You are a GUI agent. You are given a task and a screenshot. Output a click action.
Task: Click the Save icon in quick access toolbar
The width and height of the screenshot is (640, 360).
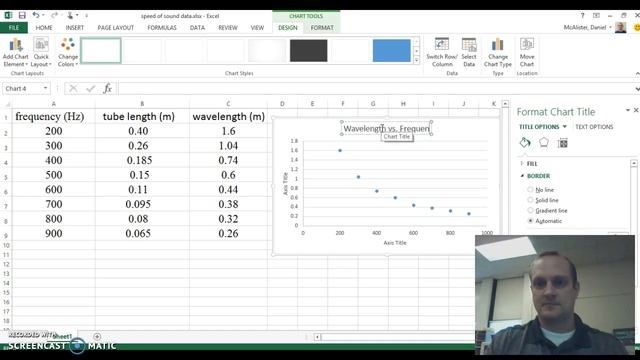coord(22,16)
